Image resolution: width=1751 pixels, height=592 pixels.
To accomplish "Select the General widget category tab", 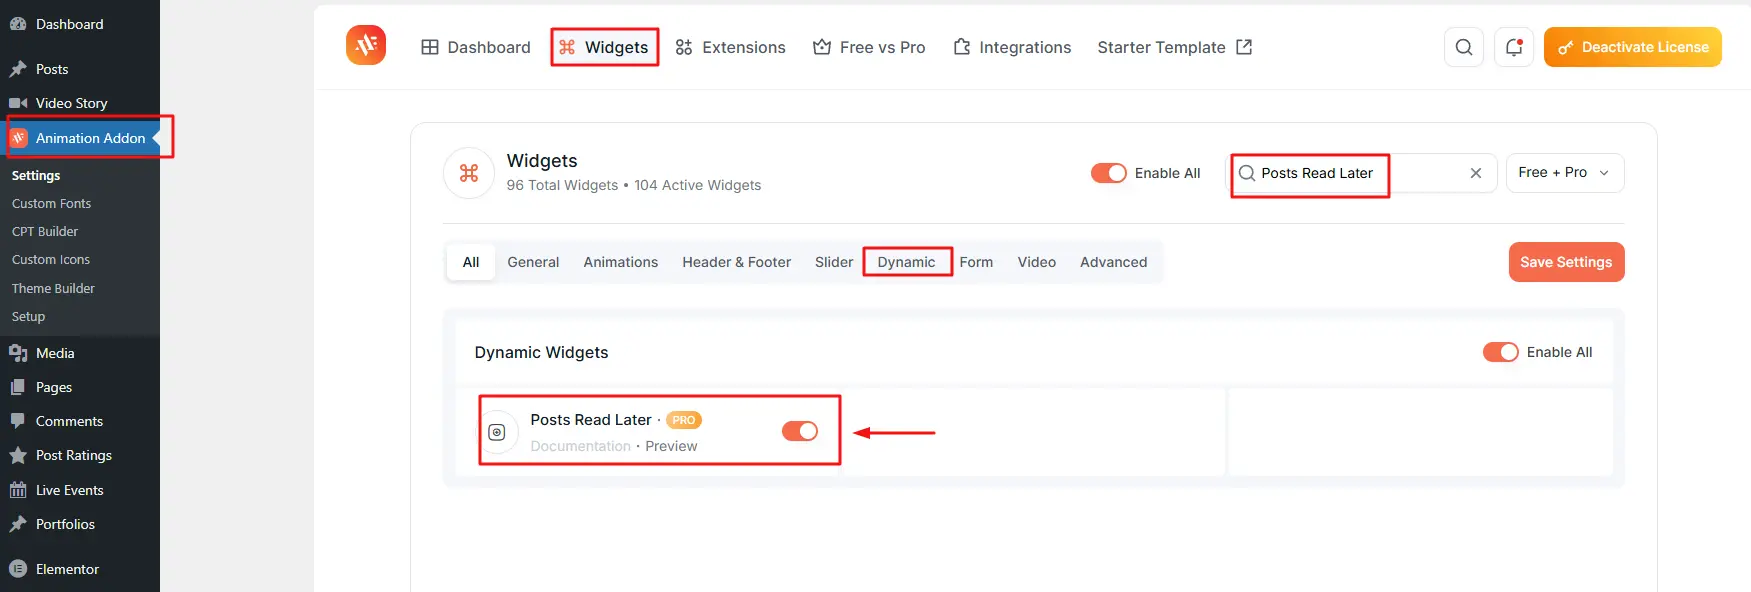I will coord(533,262).
